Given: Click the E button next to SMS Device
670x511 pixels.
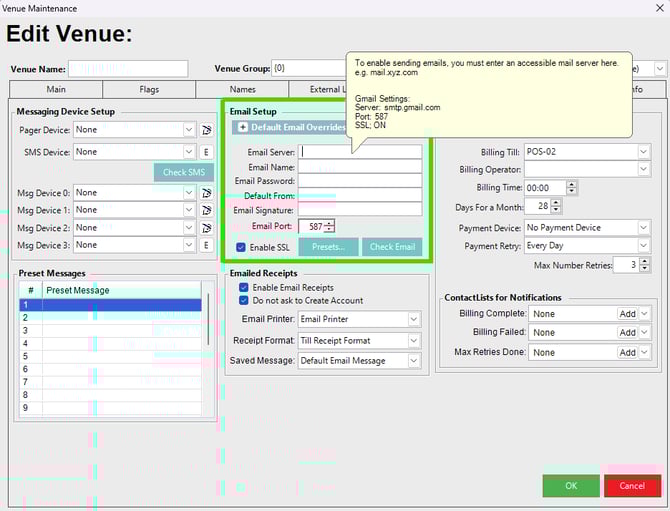Looking at the screenshot, I should (206, 152).
